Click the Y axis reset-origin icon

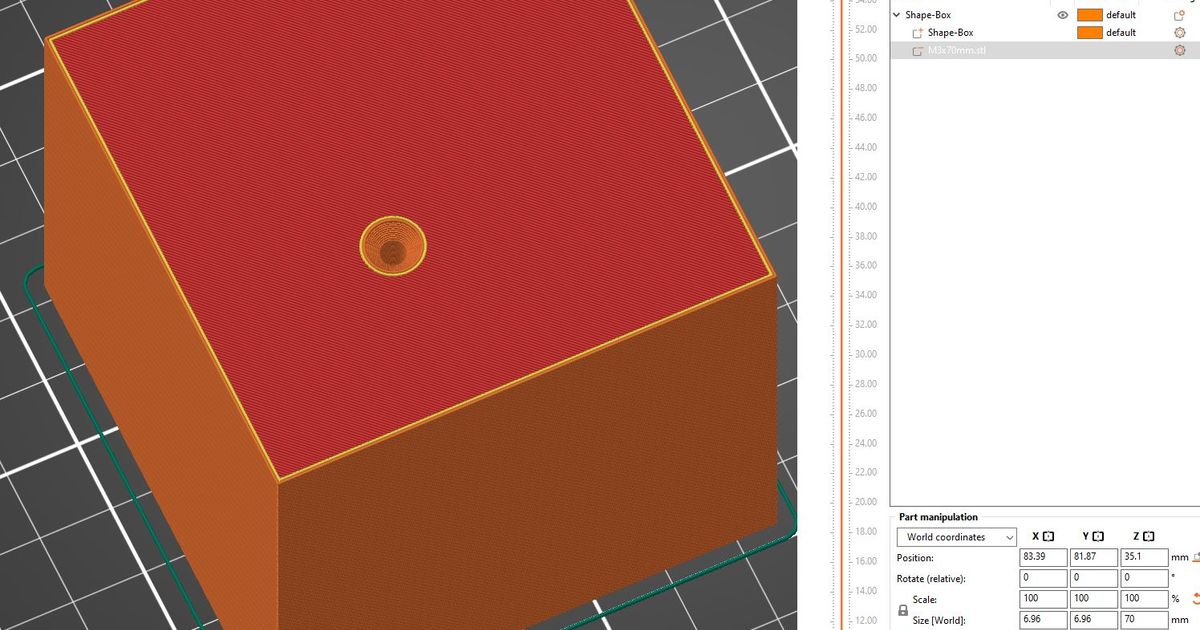pyautogui.click(x=1098, y=536)
